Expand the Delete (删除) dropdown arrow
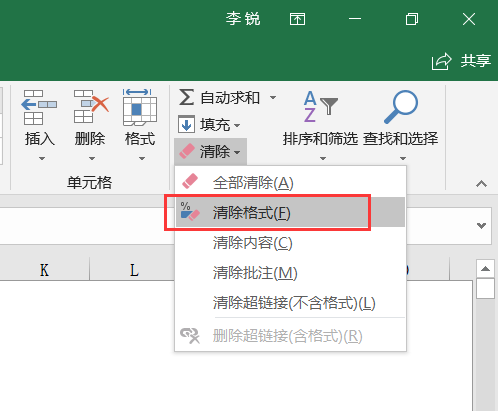This screenshot has width=498, height=411. [x=92, y=158]
